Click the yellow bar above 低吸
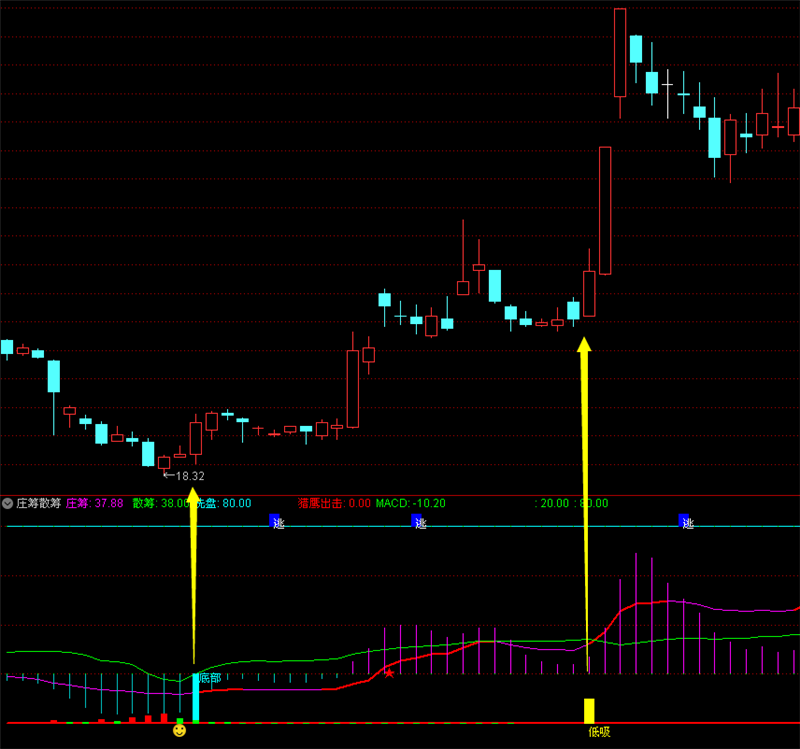Screen dimensions: 800x749 pos(589,711)
